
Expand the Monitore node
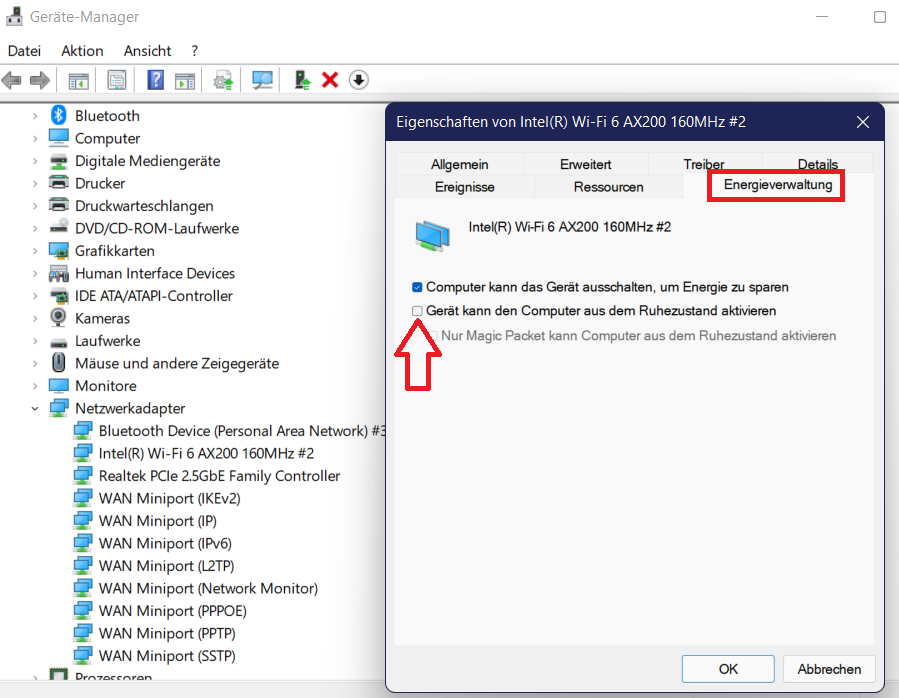tap(35, 386)
